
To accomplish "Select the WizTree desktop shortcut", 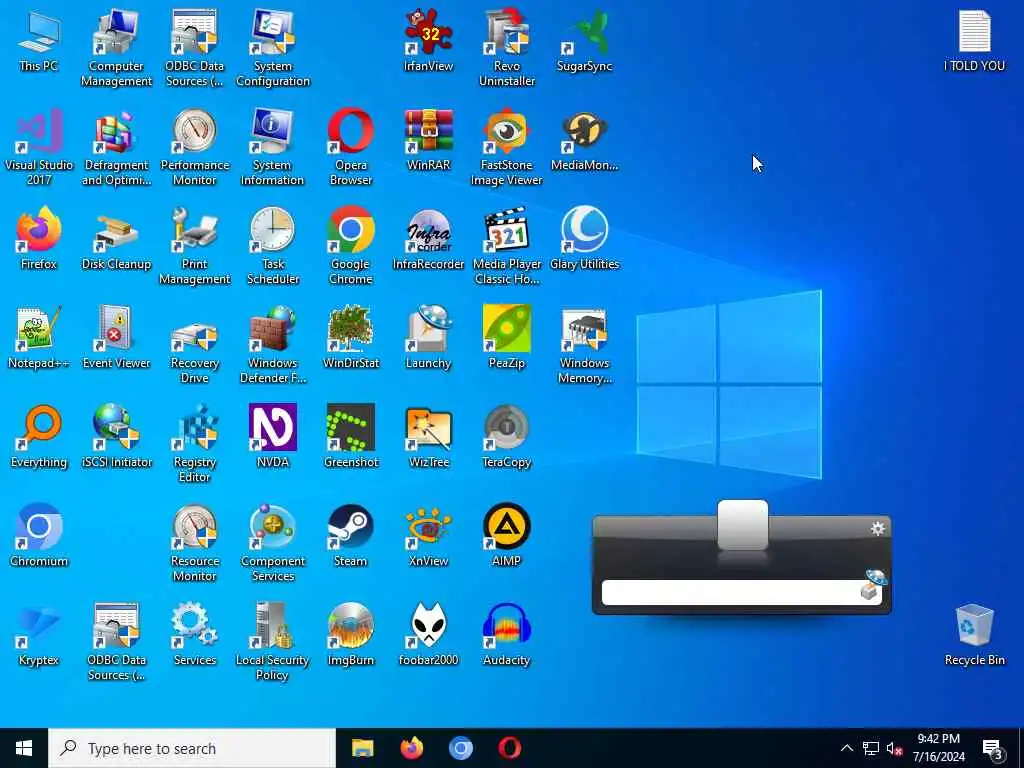I will click(x=428, y=437).
